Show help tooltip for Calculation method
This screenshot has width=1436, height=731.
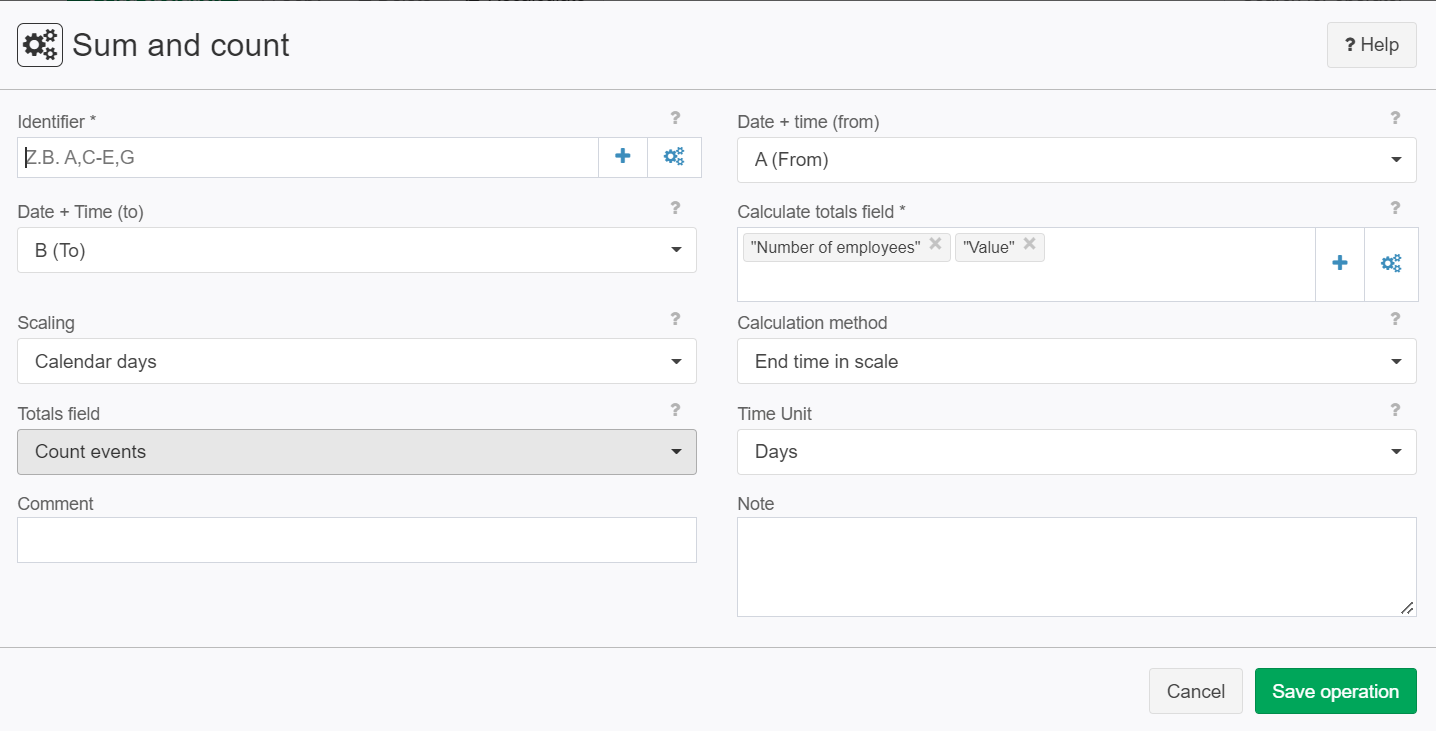(x=1395, y=319)
